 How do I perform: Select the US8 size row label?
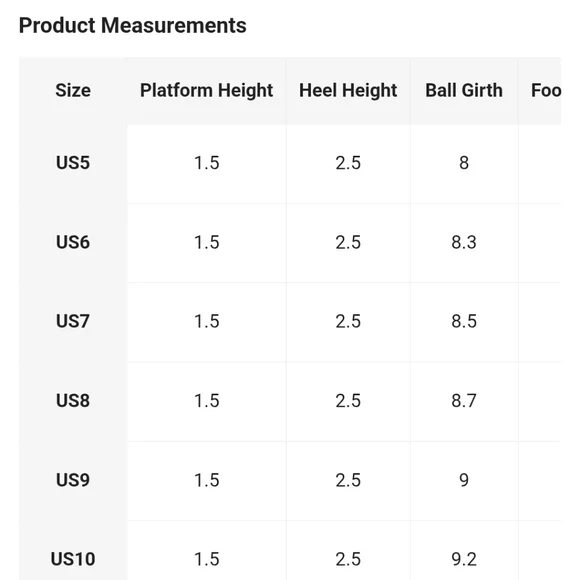click(73, 401)
